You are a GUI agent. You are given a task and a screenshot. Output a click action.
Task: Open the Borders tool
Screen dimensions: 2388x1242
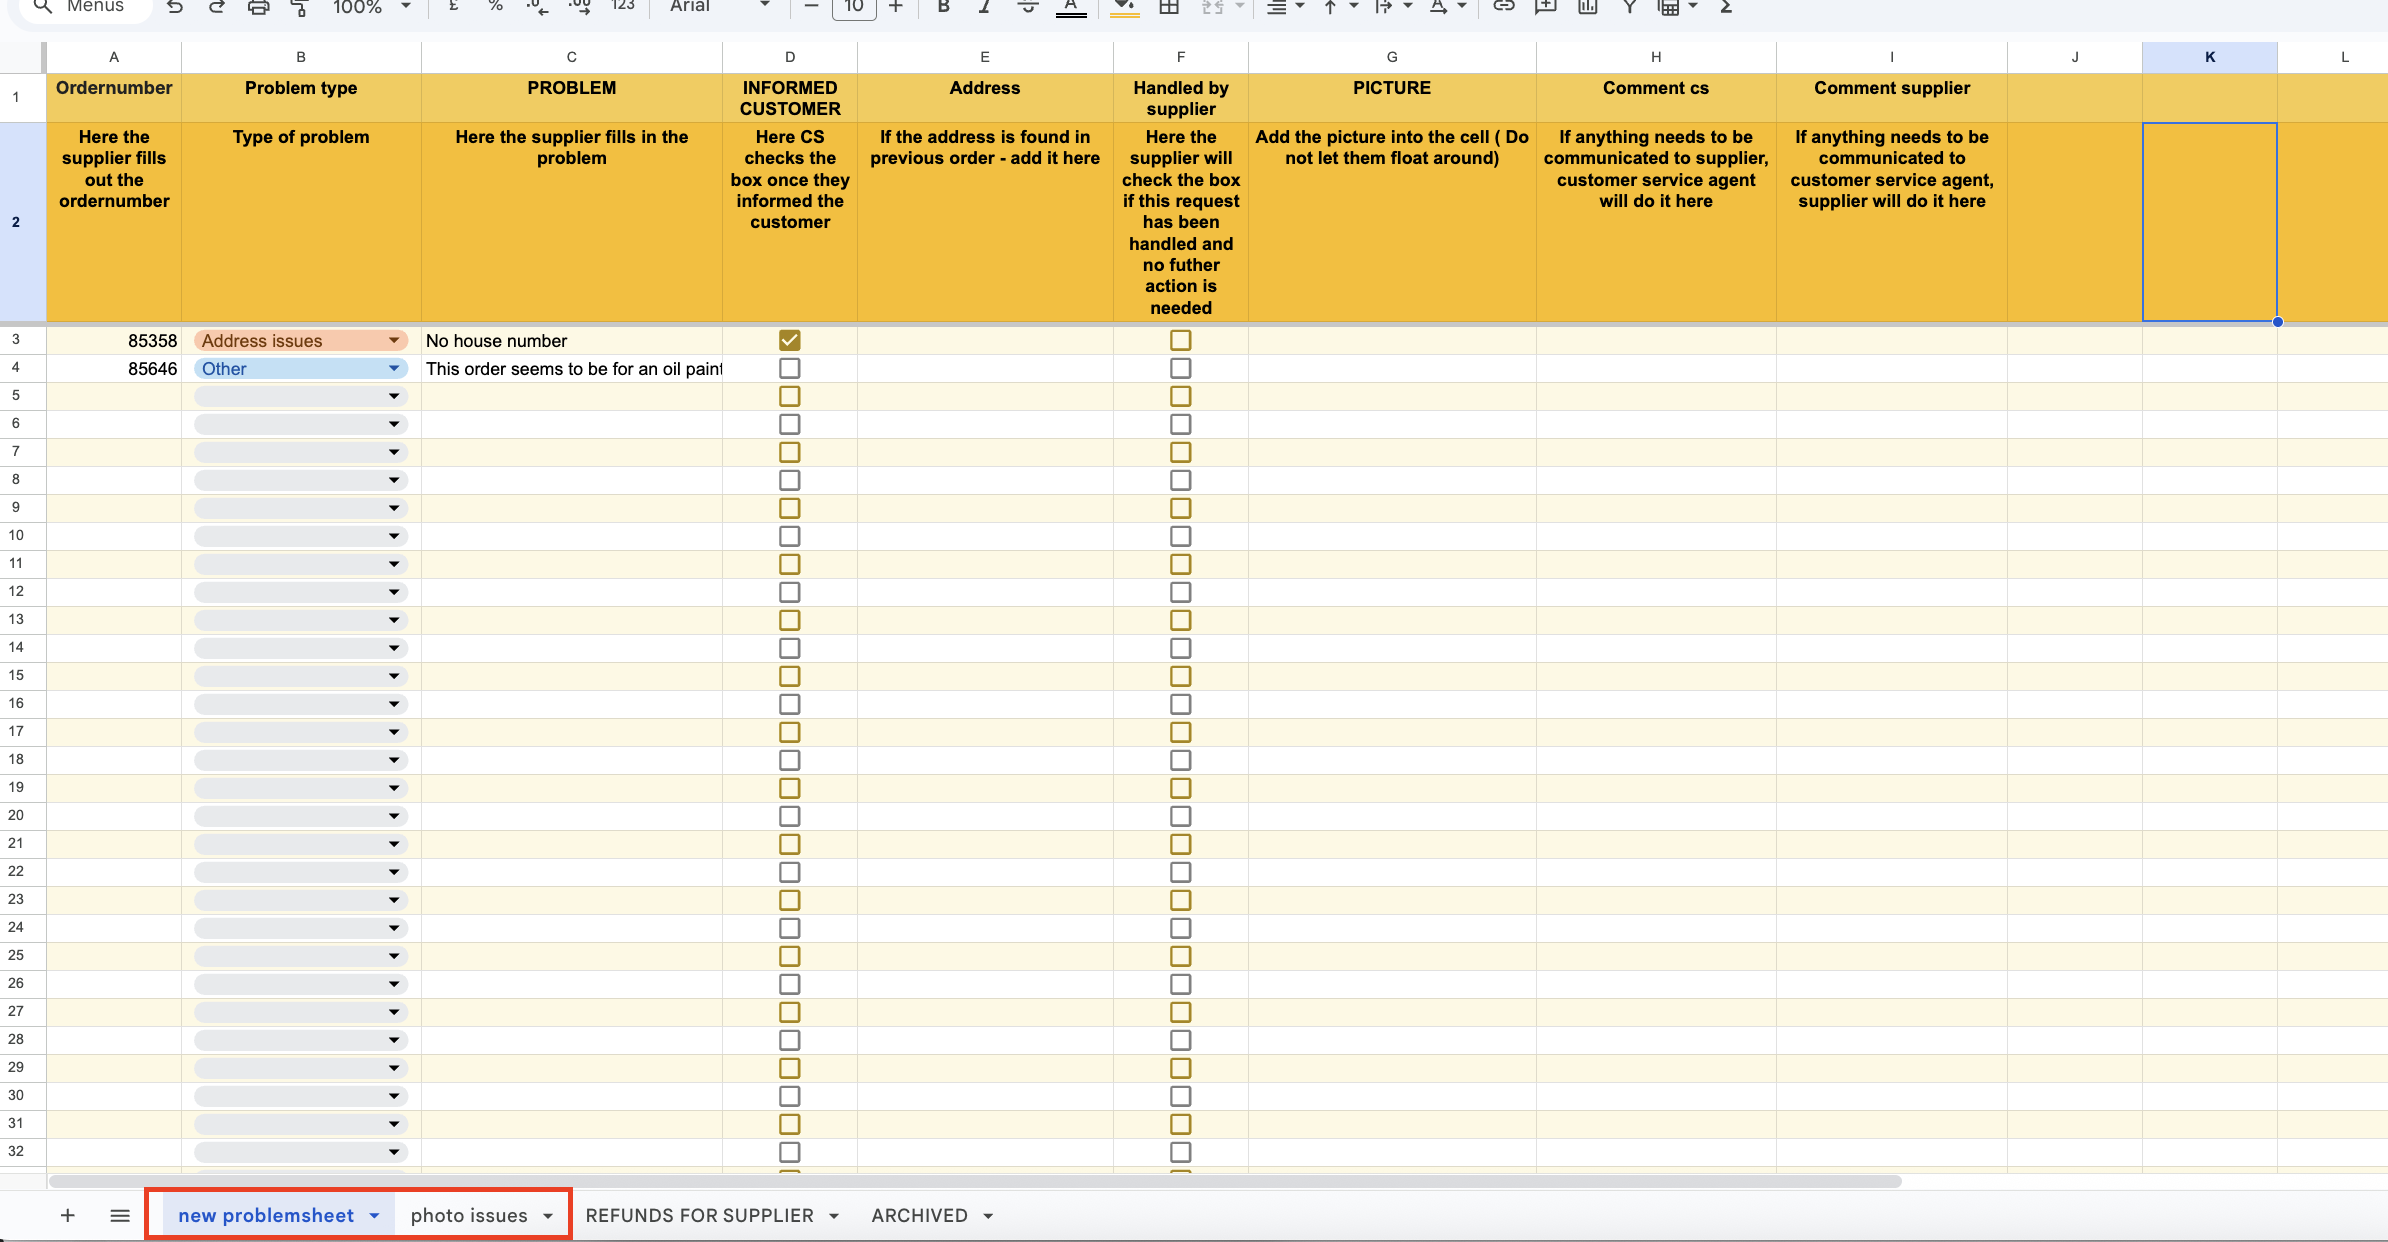point(1169,7)
